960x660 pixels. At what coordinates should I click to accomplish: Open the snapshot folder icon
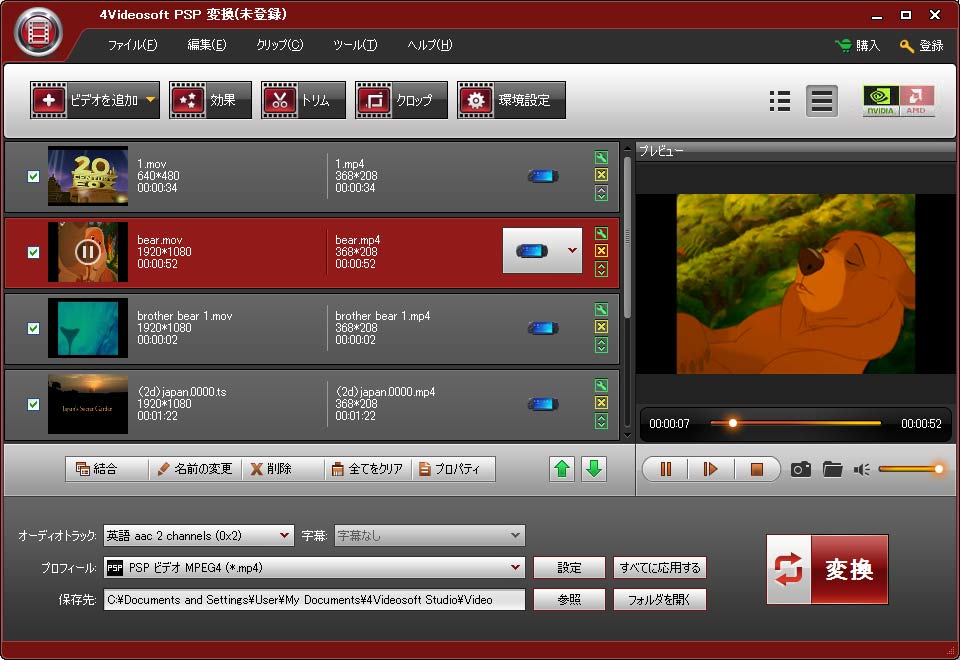(x=832, y=469)
